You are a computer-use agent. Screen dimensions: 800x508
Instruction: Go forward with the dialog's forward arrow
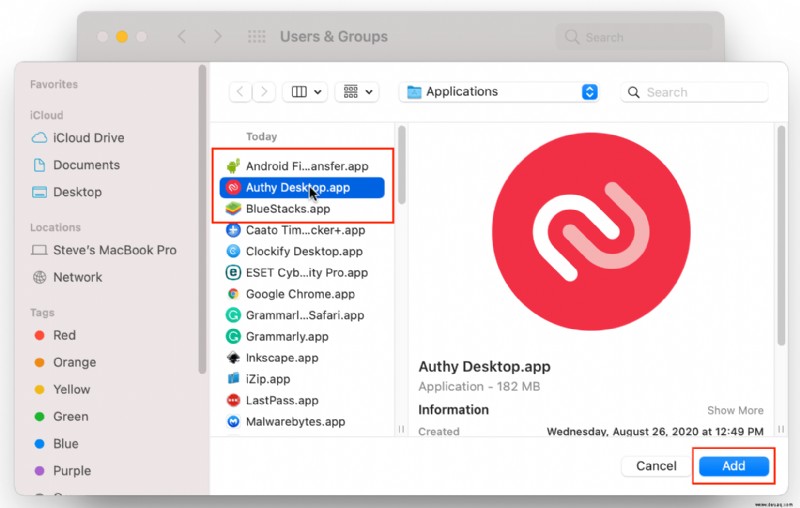pyautogui.click(x=264, y=92)
